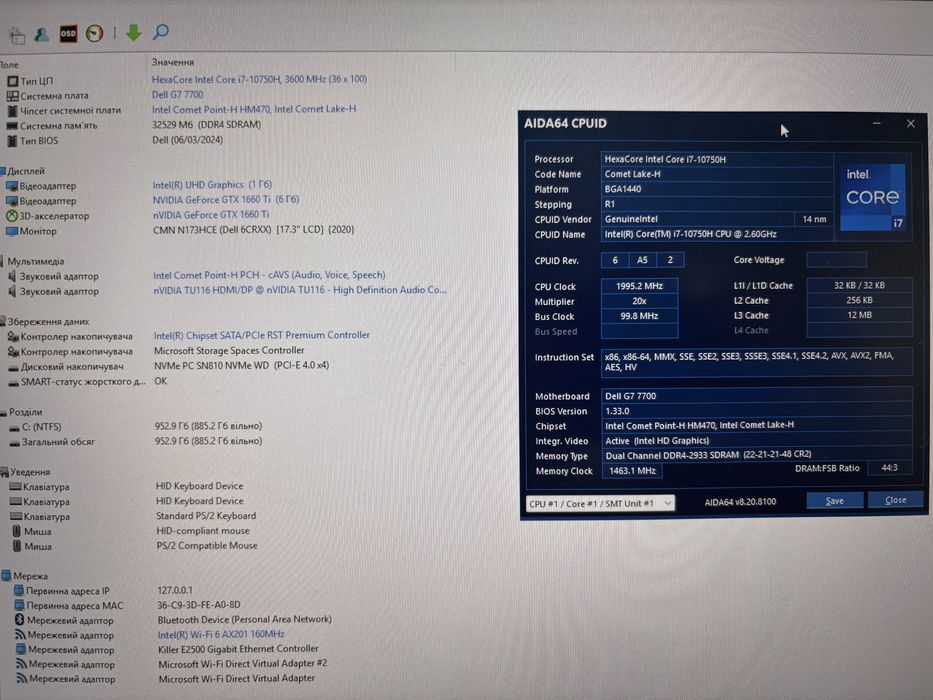Open the Intel(R) Chipset SATA/PCIe RST Premium Controller link
This screenshot has width=933, height=700.
(x=262, y=335)
